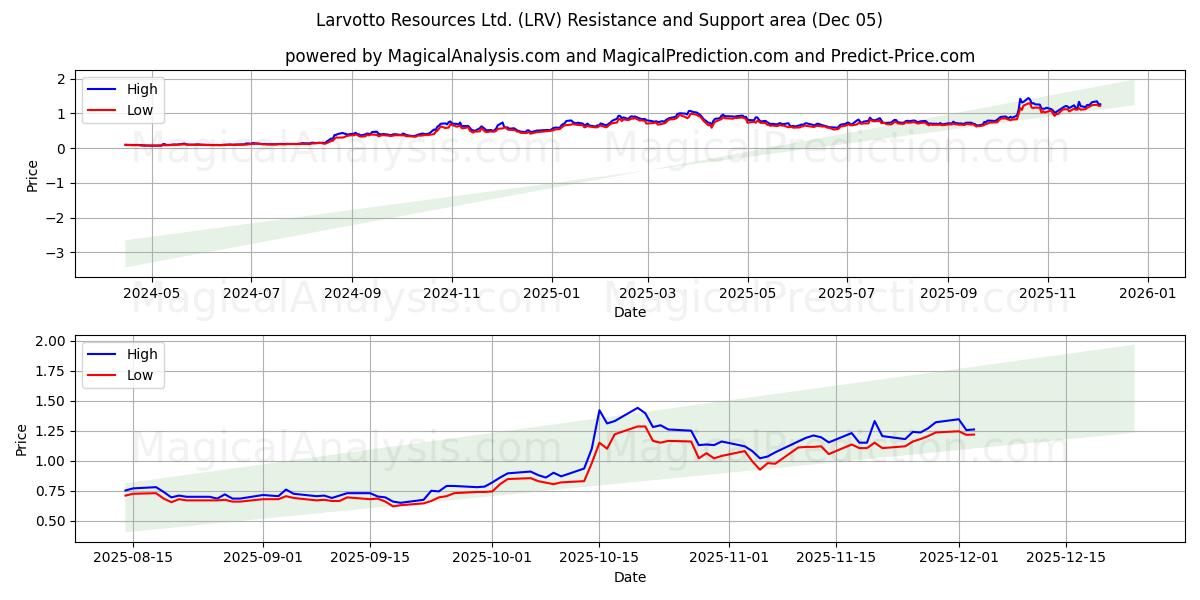The width and height of the screenshot is (1200, 600).
Task: Select the powered by MagicalAnalysis subtitle
Action: (600, 50)
